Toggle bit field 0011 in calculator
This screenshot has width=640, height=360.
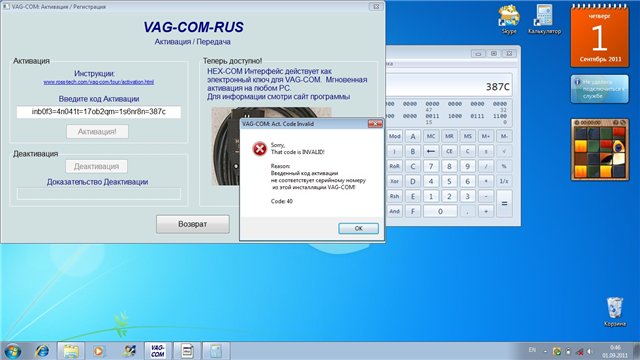coord(432,116)
